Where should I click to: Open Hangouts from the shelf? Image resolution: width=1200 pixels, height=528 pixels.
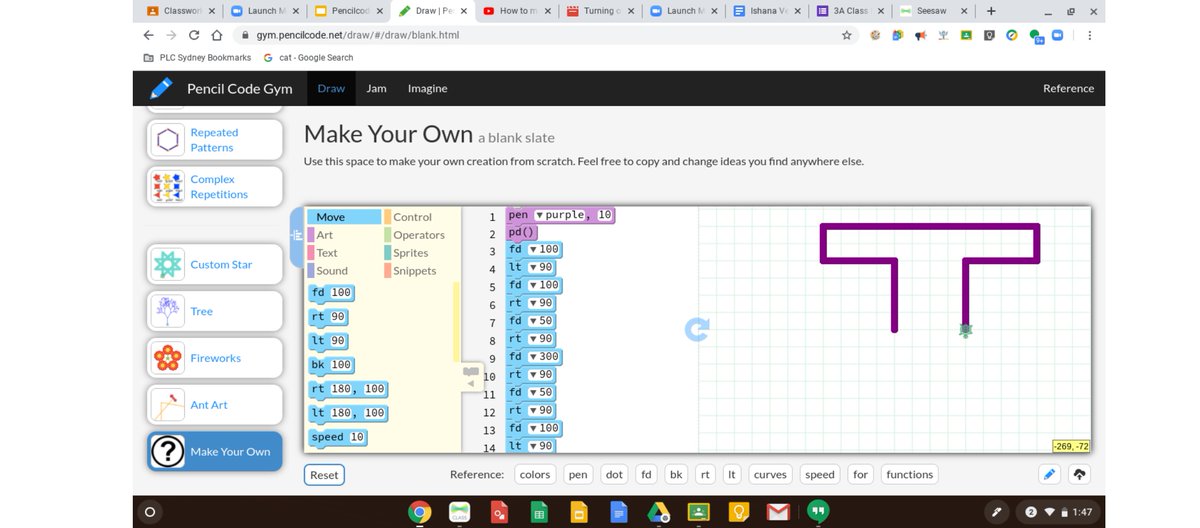pos(818,512)
